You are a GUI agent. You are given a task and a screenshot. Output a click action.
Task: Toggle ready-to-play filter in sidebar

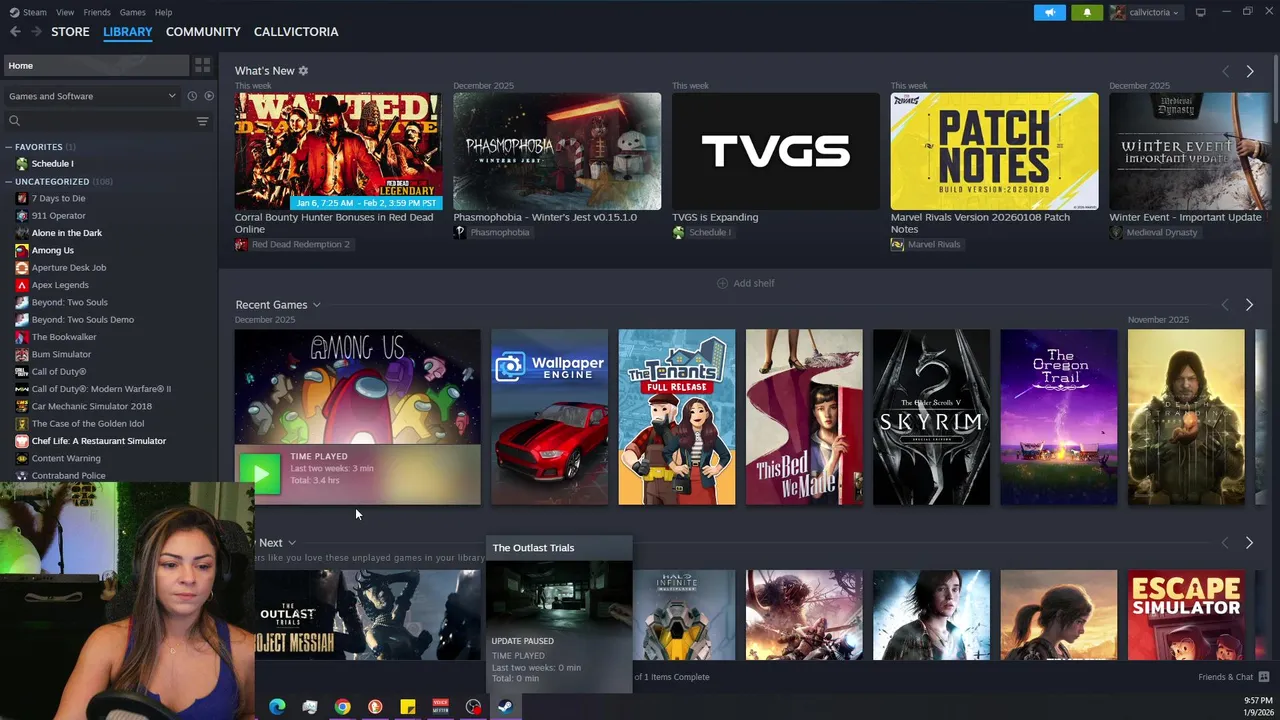209,96
